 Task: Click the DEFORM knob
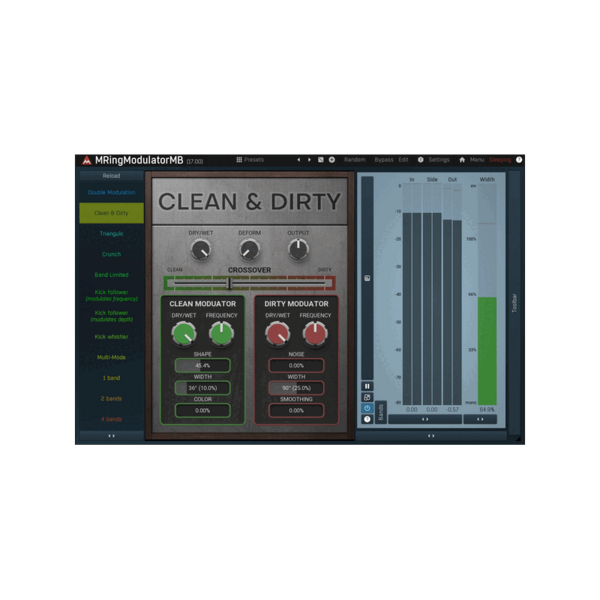click(x=249, y=250)
